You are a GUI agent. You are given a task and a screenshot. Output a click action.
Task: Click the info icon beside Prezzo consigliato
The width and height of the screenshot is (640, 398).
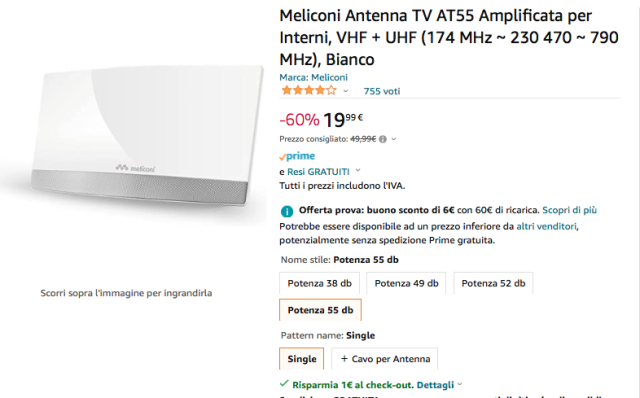(x=382, y=139)
